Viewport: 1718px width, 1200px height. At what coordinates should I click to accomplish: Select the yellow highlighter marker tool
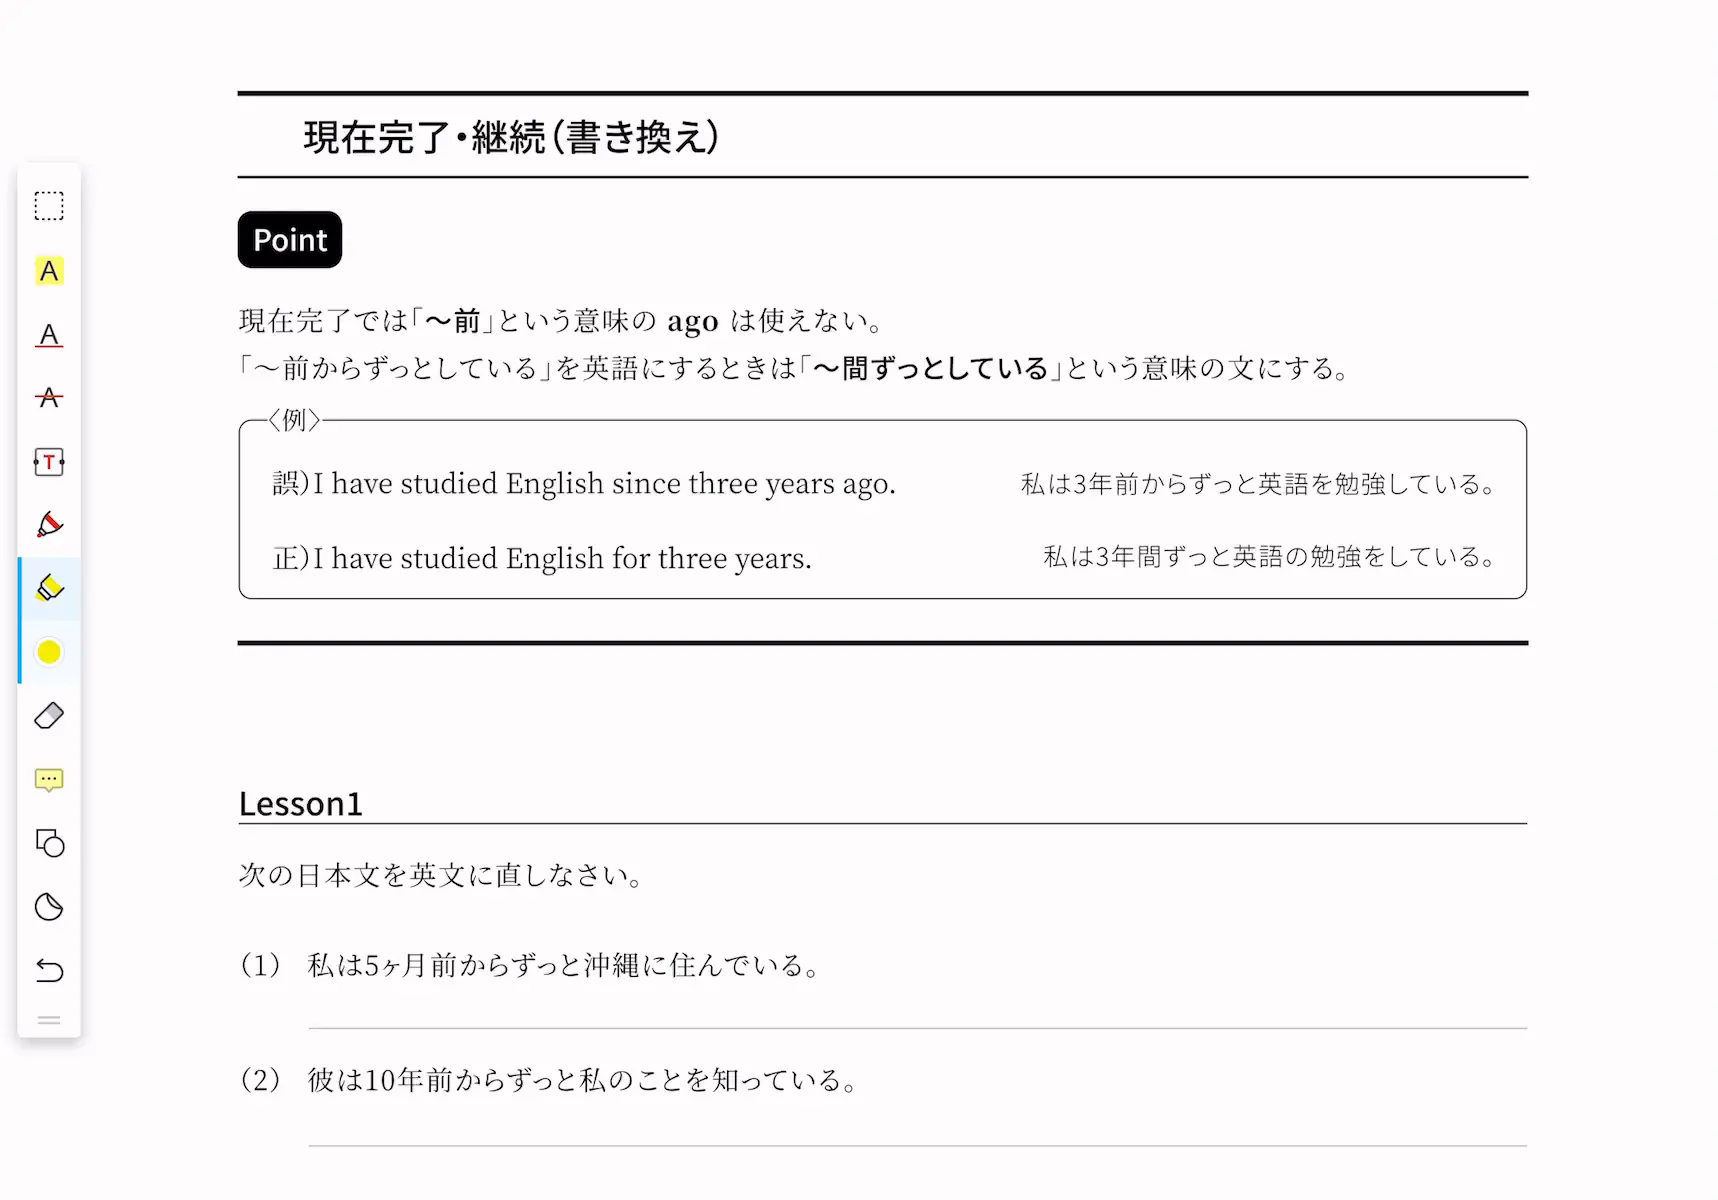pos(49,588)
